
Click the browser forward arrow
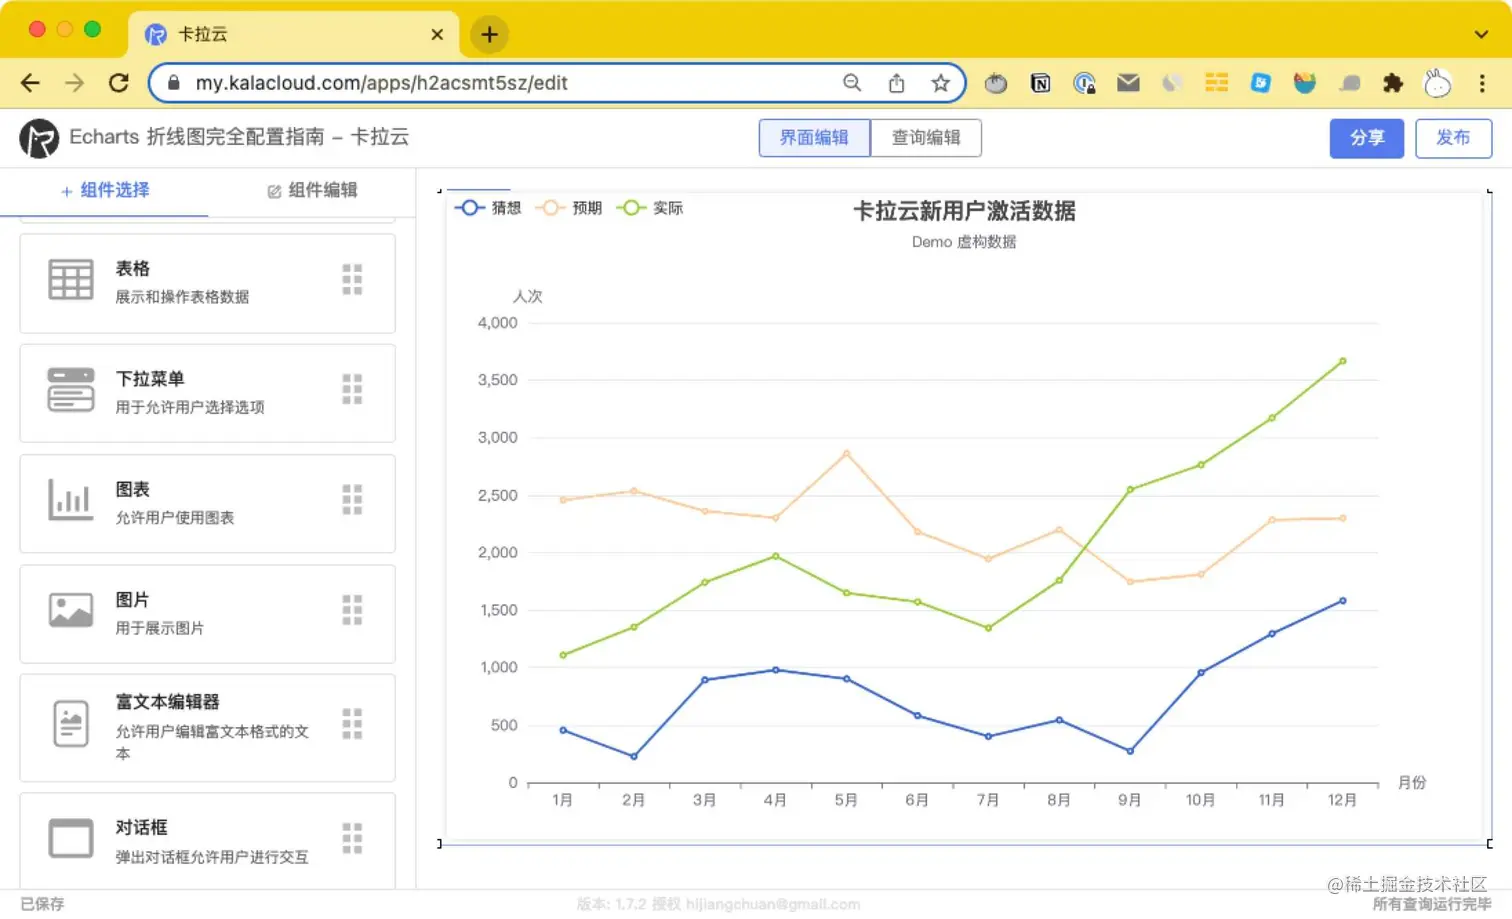[74, 83]
